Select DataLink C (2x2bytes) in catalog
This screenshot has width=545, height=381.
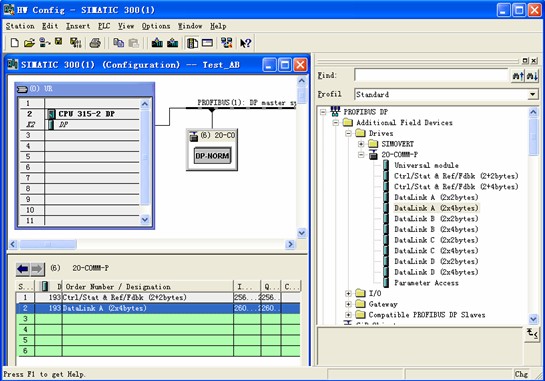(x=436, y=240)
